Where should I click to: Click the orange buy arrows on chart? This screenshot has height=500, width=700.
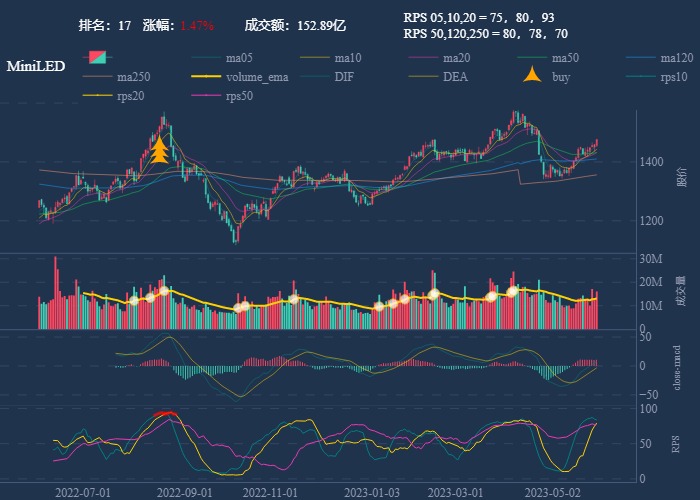[x=159, y=150]
